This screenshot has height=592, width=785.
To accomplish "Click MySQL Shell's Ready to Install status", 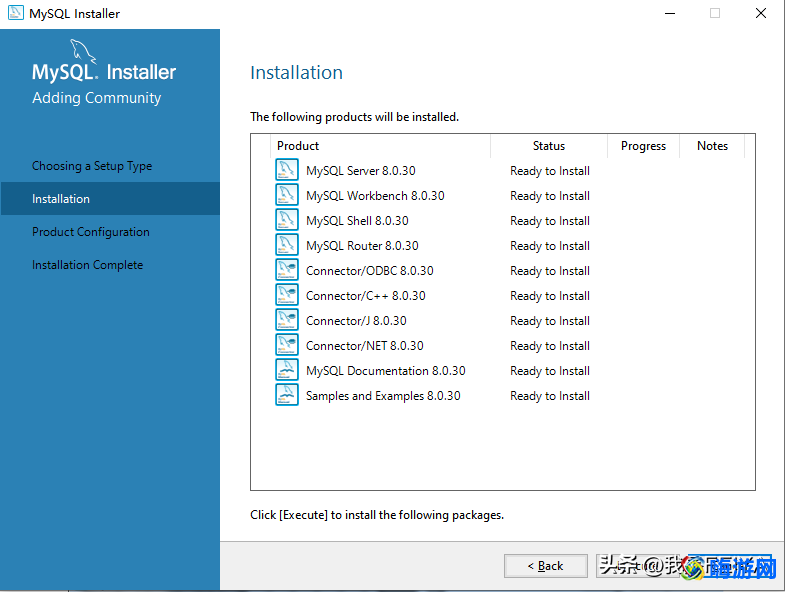I will tap(550, 221).
